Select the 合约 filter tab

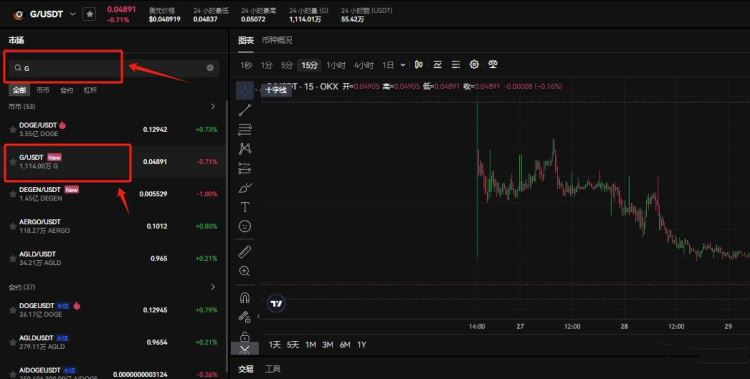tap(66, 90)
